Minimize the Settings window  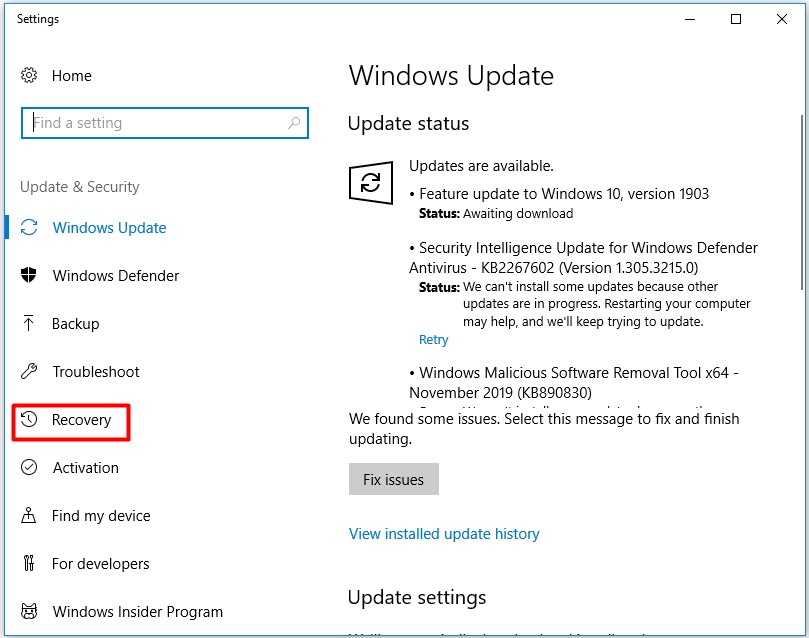690,19
